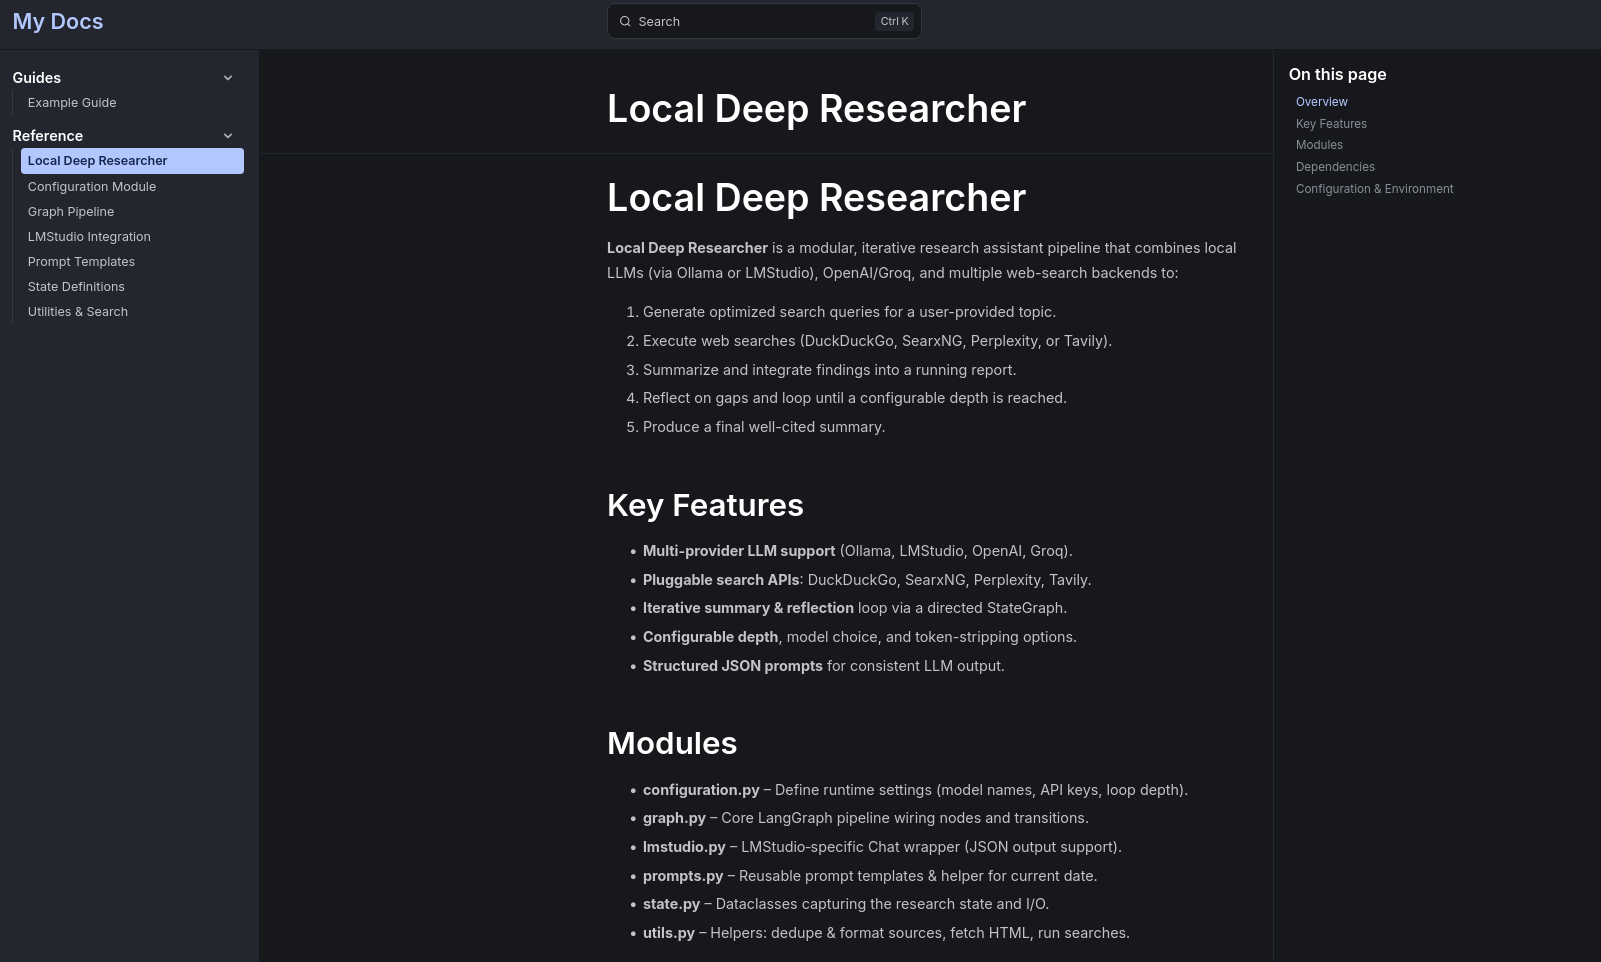Viewport: 1601px width, 962px height.
Task: Select Local Deep Researcher in sidebar
Action: (x=98, y=161)
